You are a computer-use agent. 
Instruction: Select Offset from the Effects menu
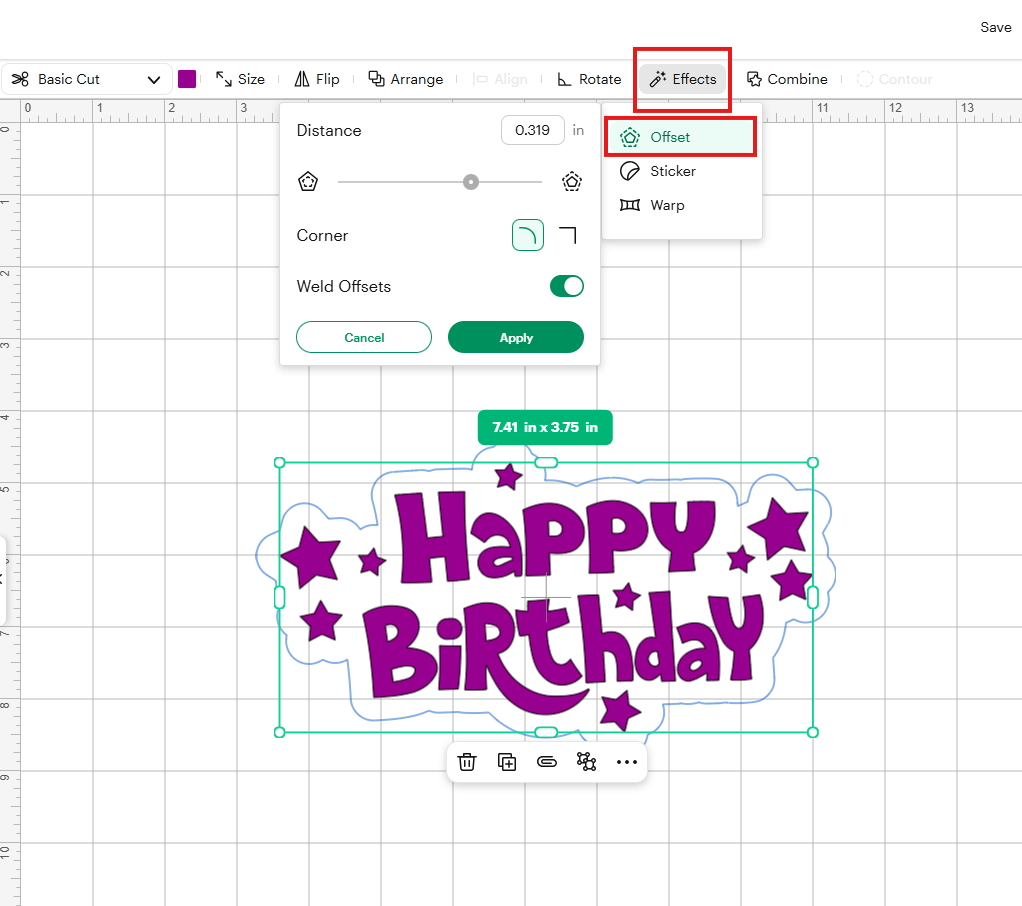click(x=680, y=137)
